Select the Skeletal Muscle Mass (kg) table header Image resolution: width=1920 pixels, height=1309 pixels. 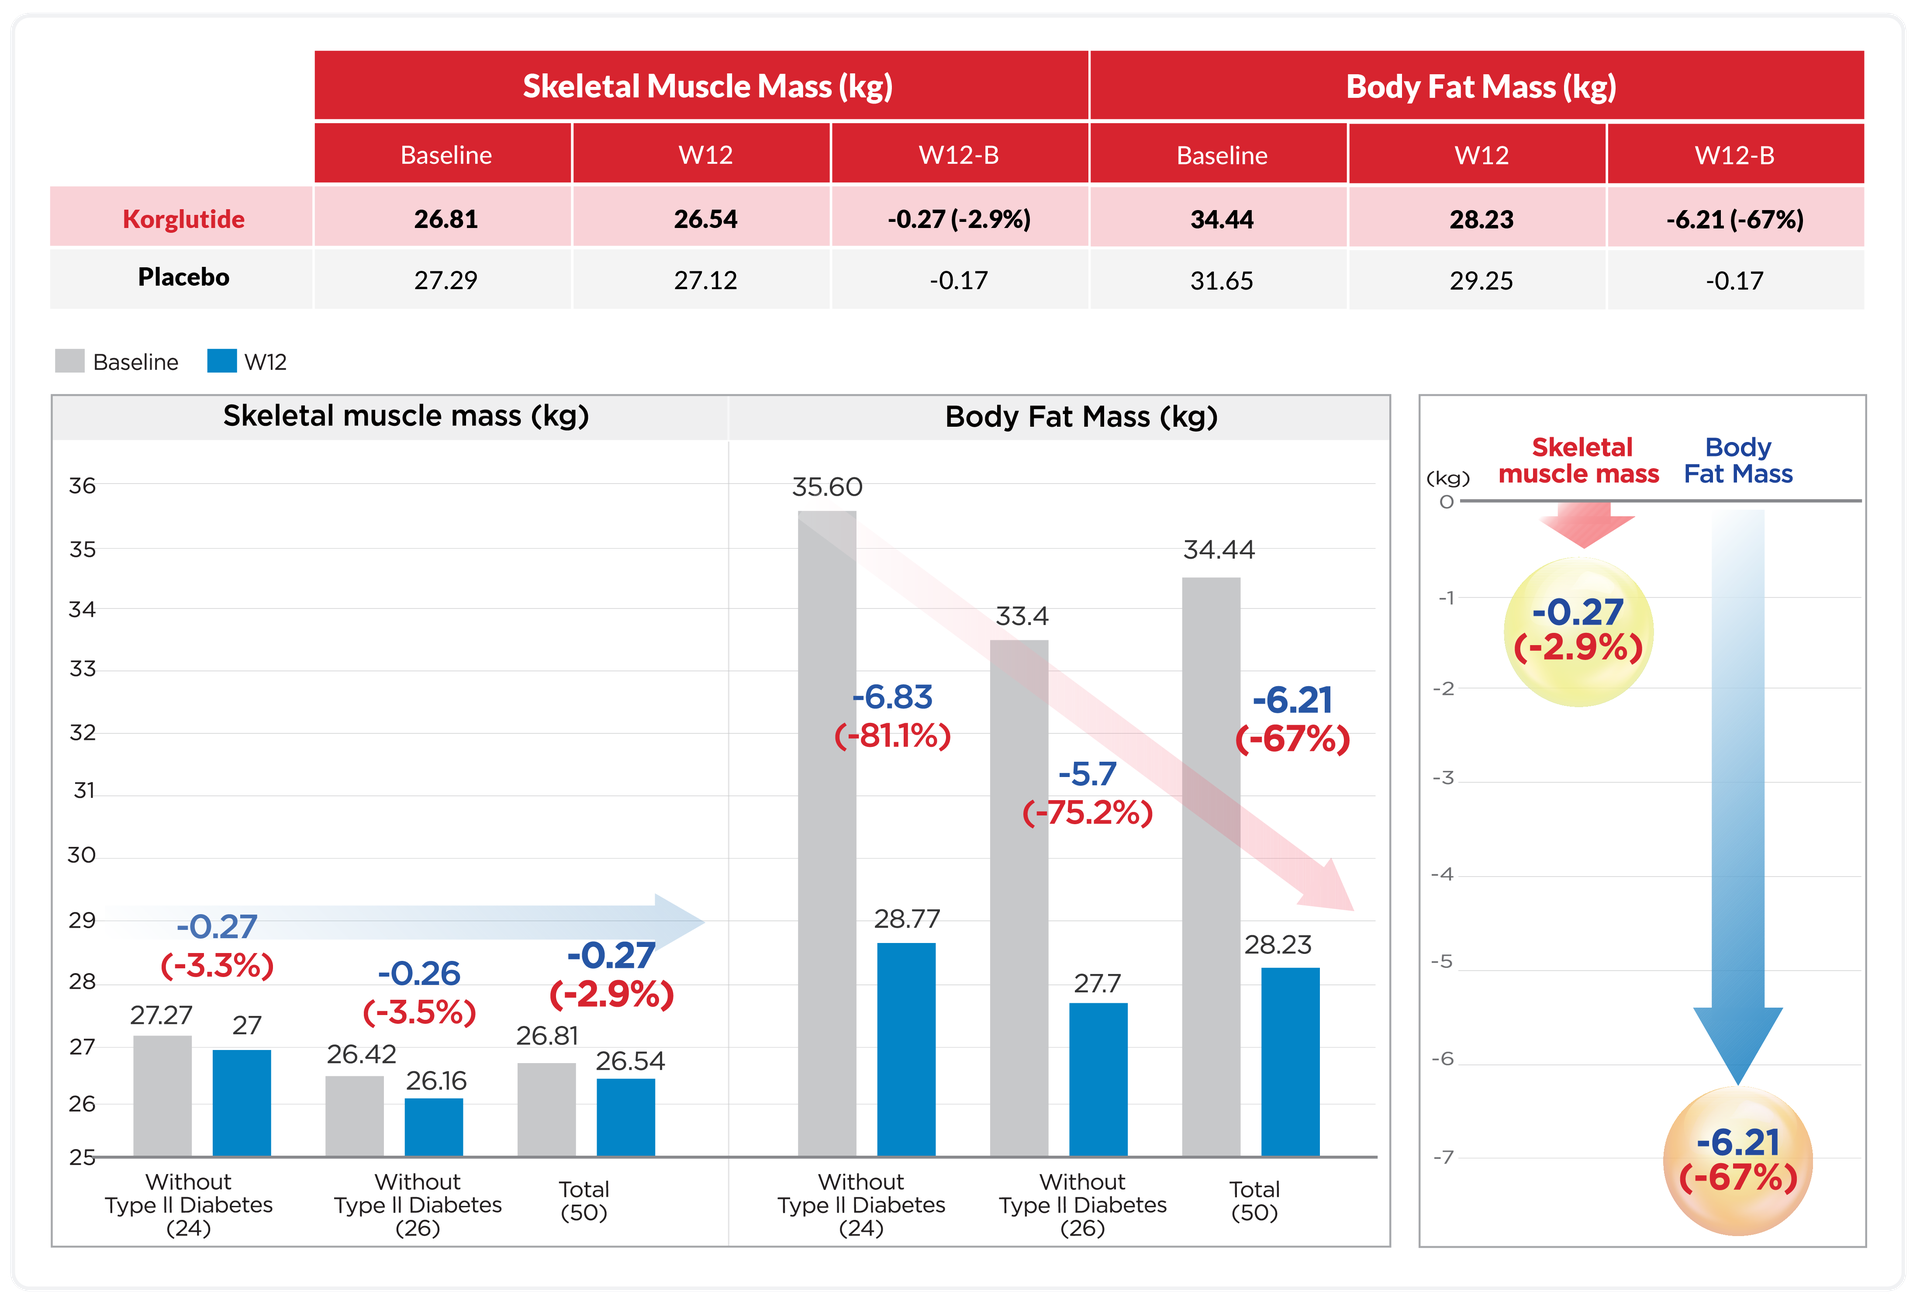coord(706,86)
